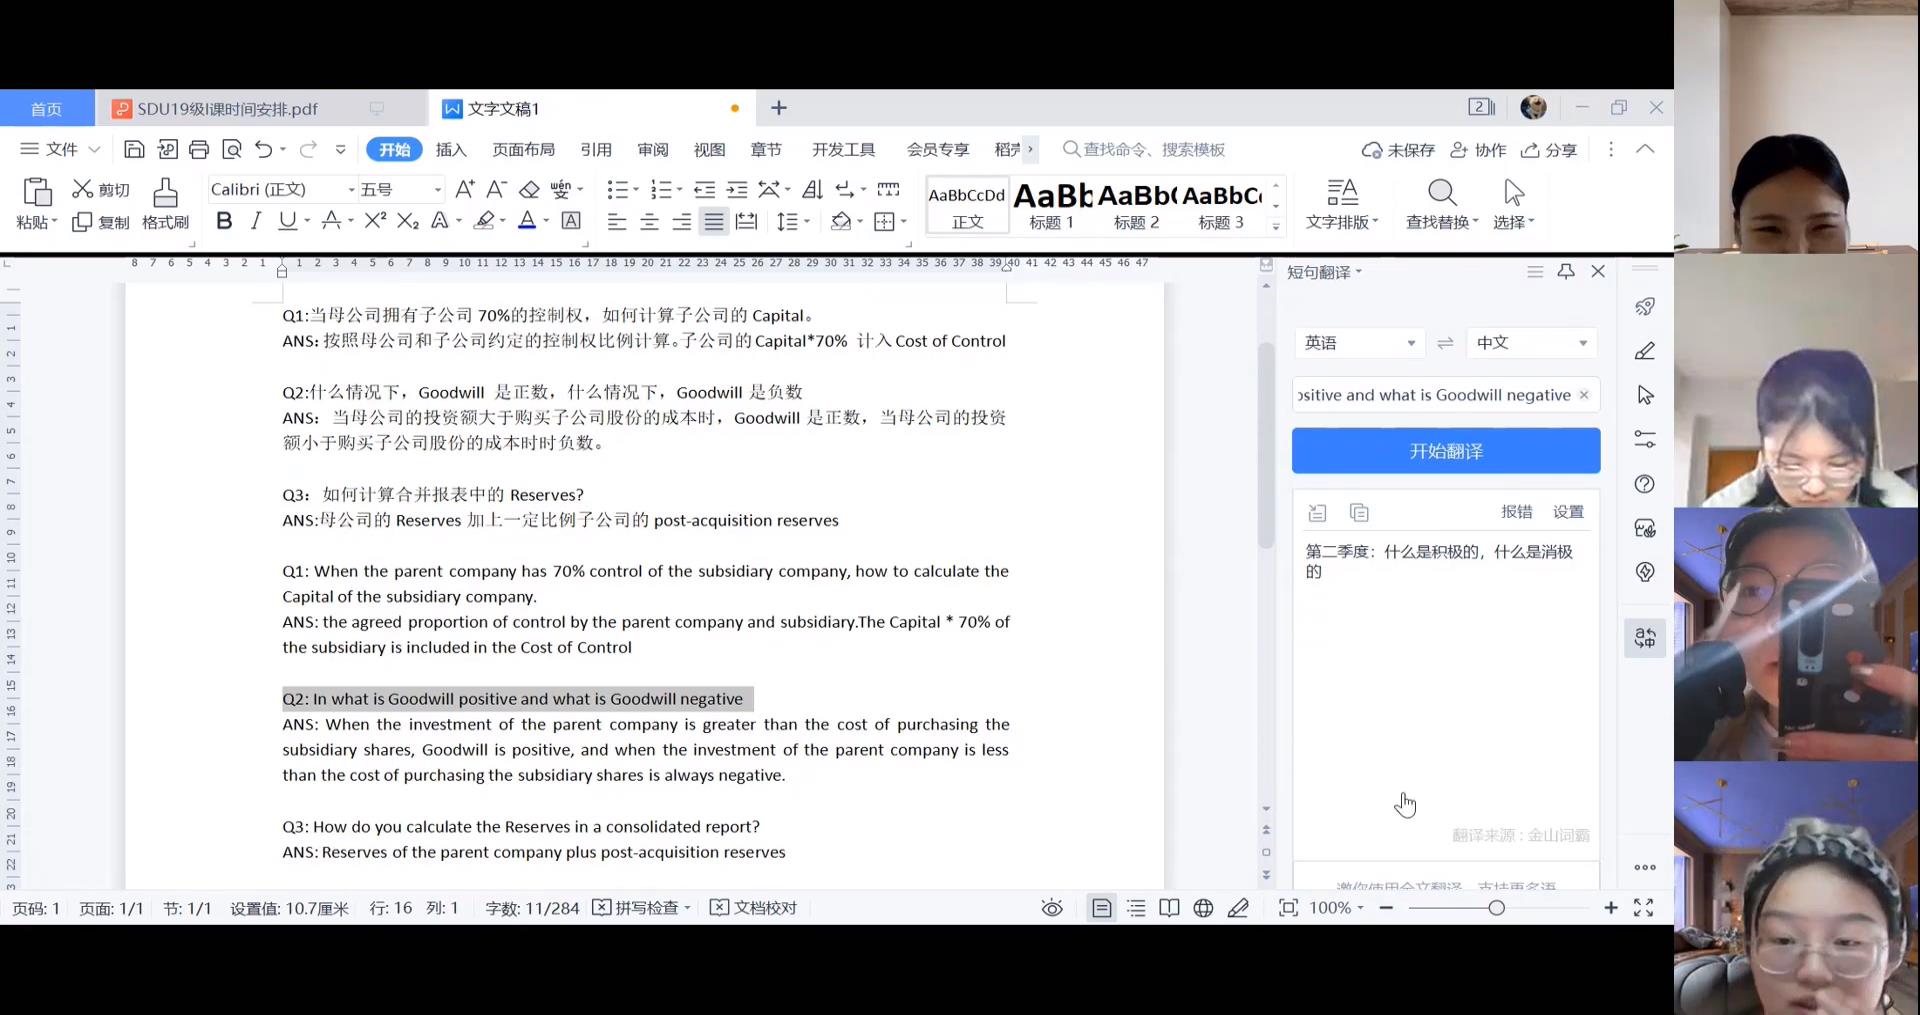Viewport: 1920px width, 1015px height.
Task: Adjust the zoom slider handle
Action: point(1496,908)
